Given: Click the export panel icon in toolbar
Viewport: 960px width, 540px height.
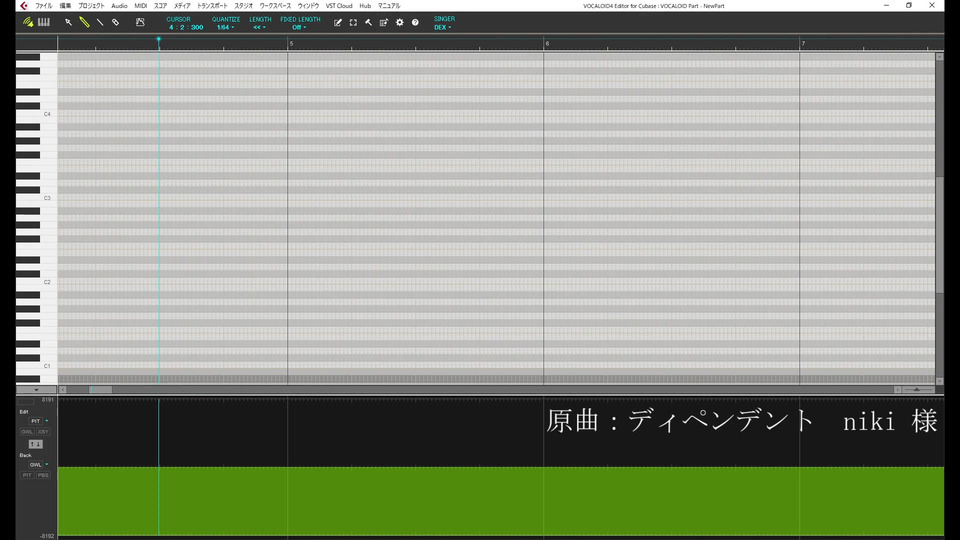Looking at the screenshot, I should (x=384, y=23).
